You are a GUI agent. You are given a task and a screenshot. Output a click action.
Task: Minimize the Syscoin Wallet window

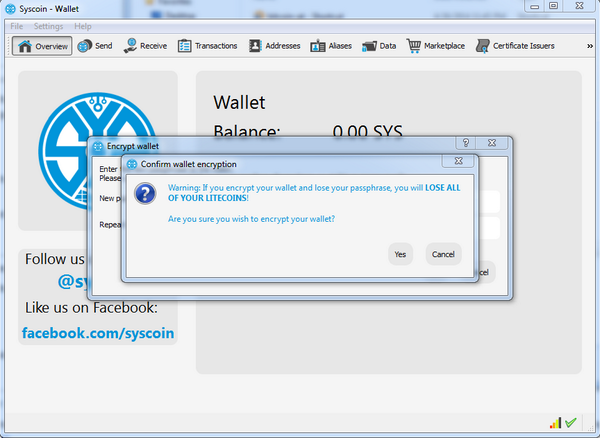pyautogui.click(x=535, y=7)
